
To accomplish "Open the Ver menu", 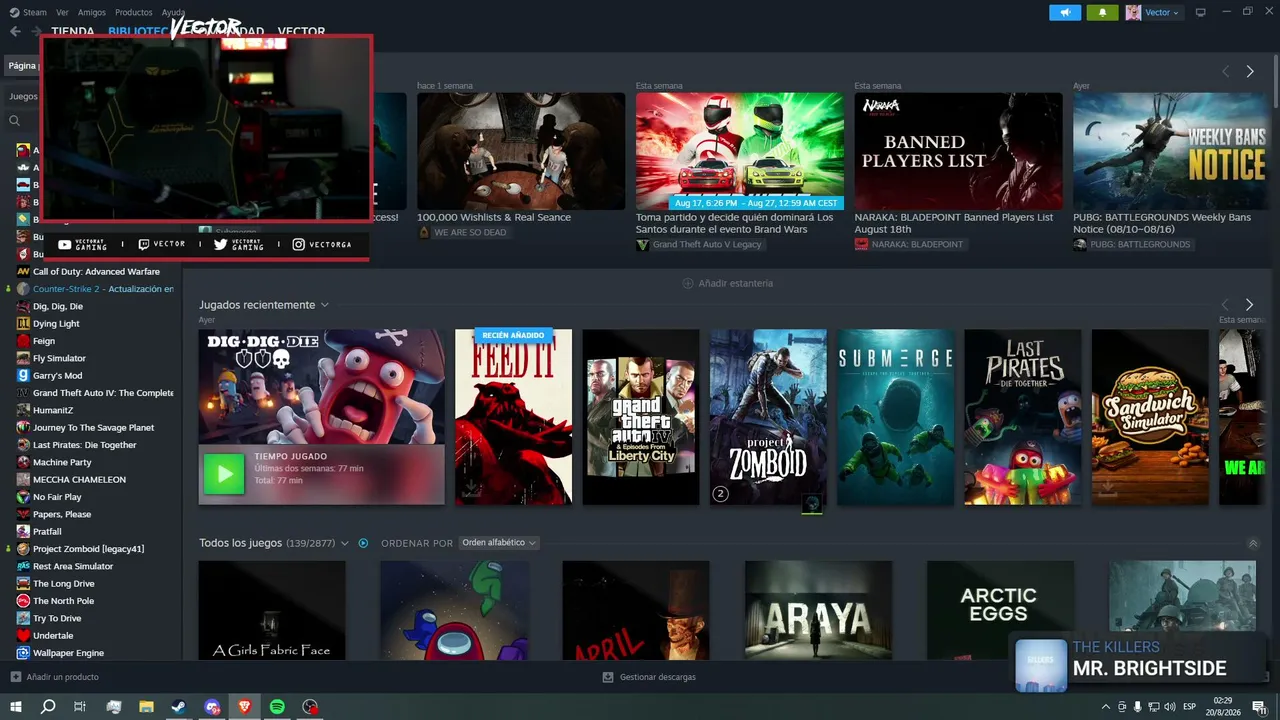I will 63,12.
